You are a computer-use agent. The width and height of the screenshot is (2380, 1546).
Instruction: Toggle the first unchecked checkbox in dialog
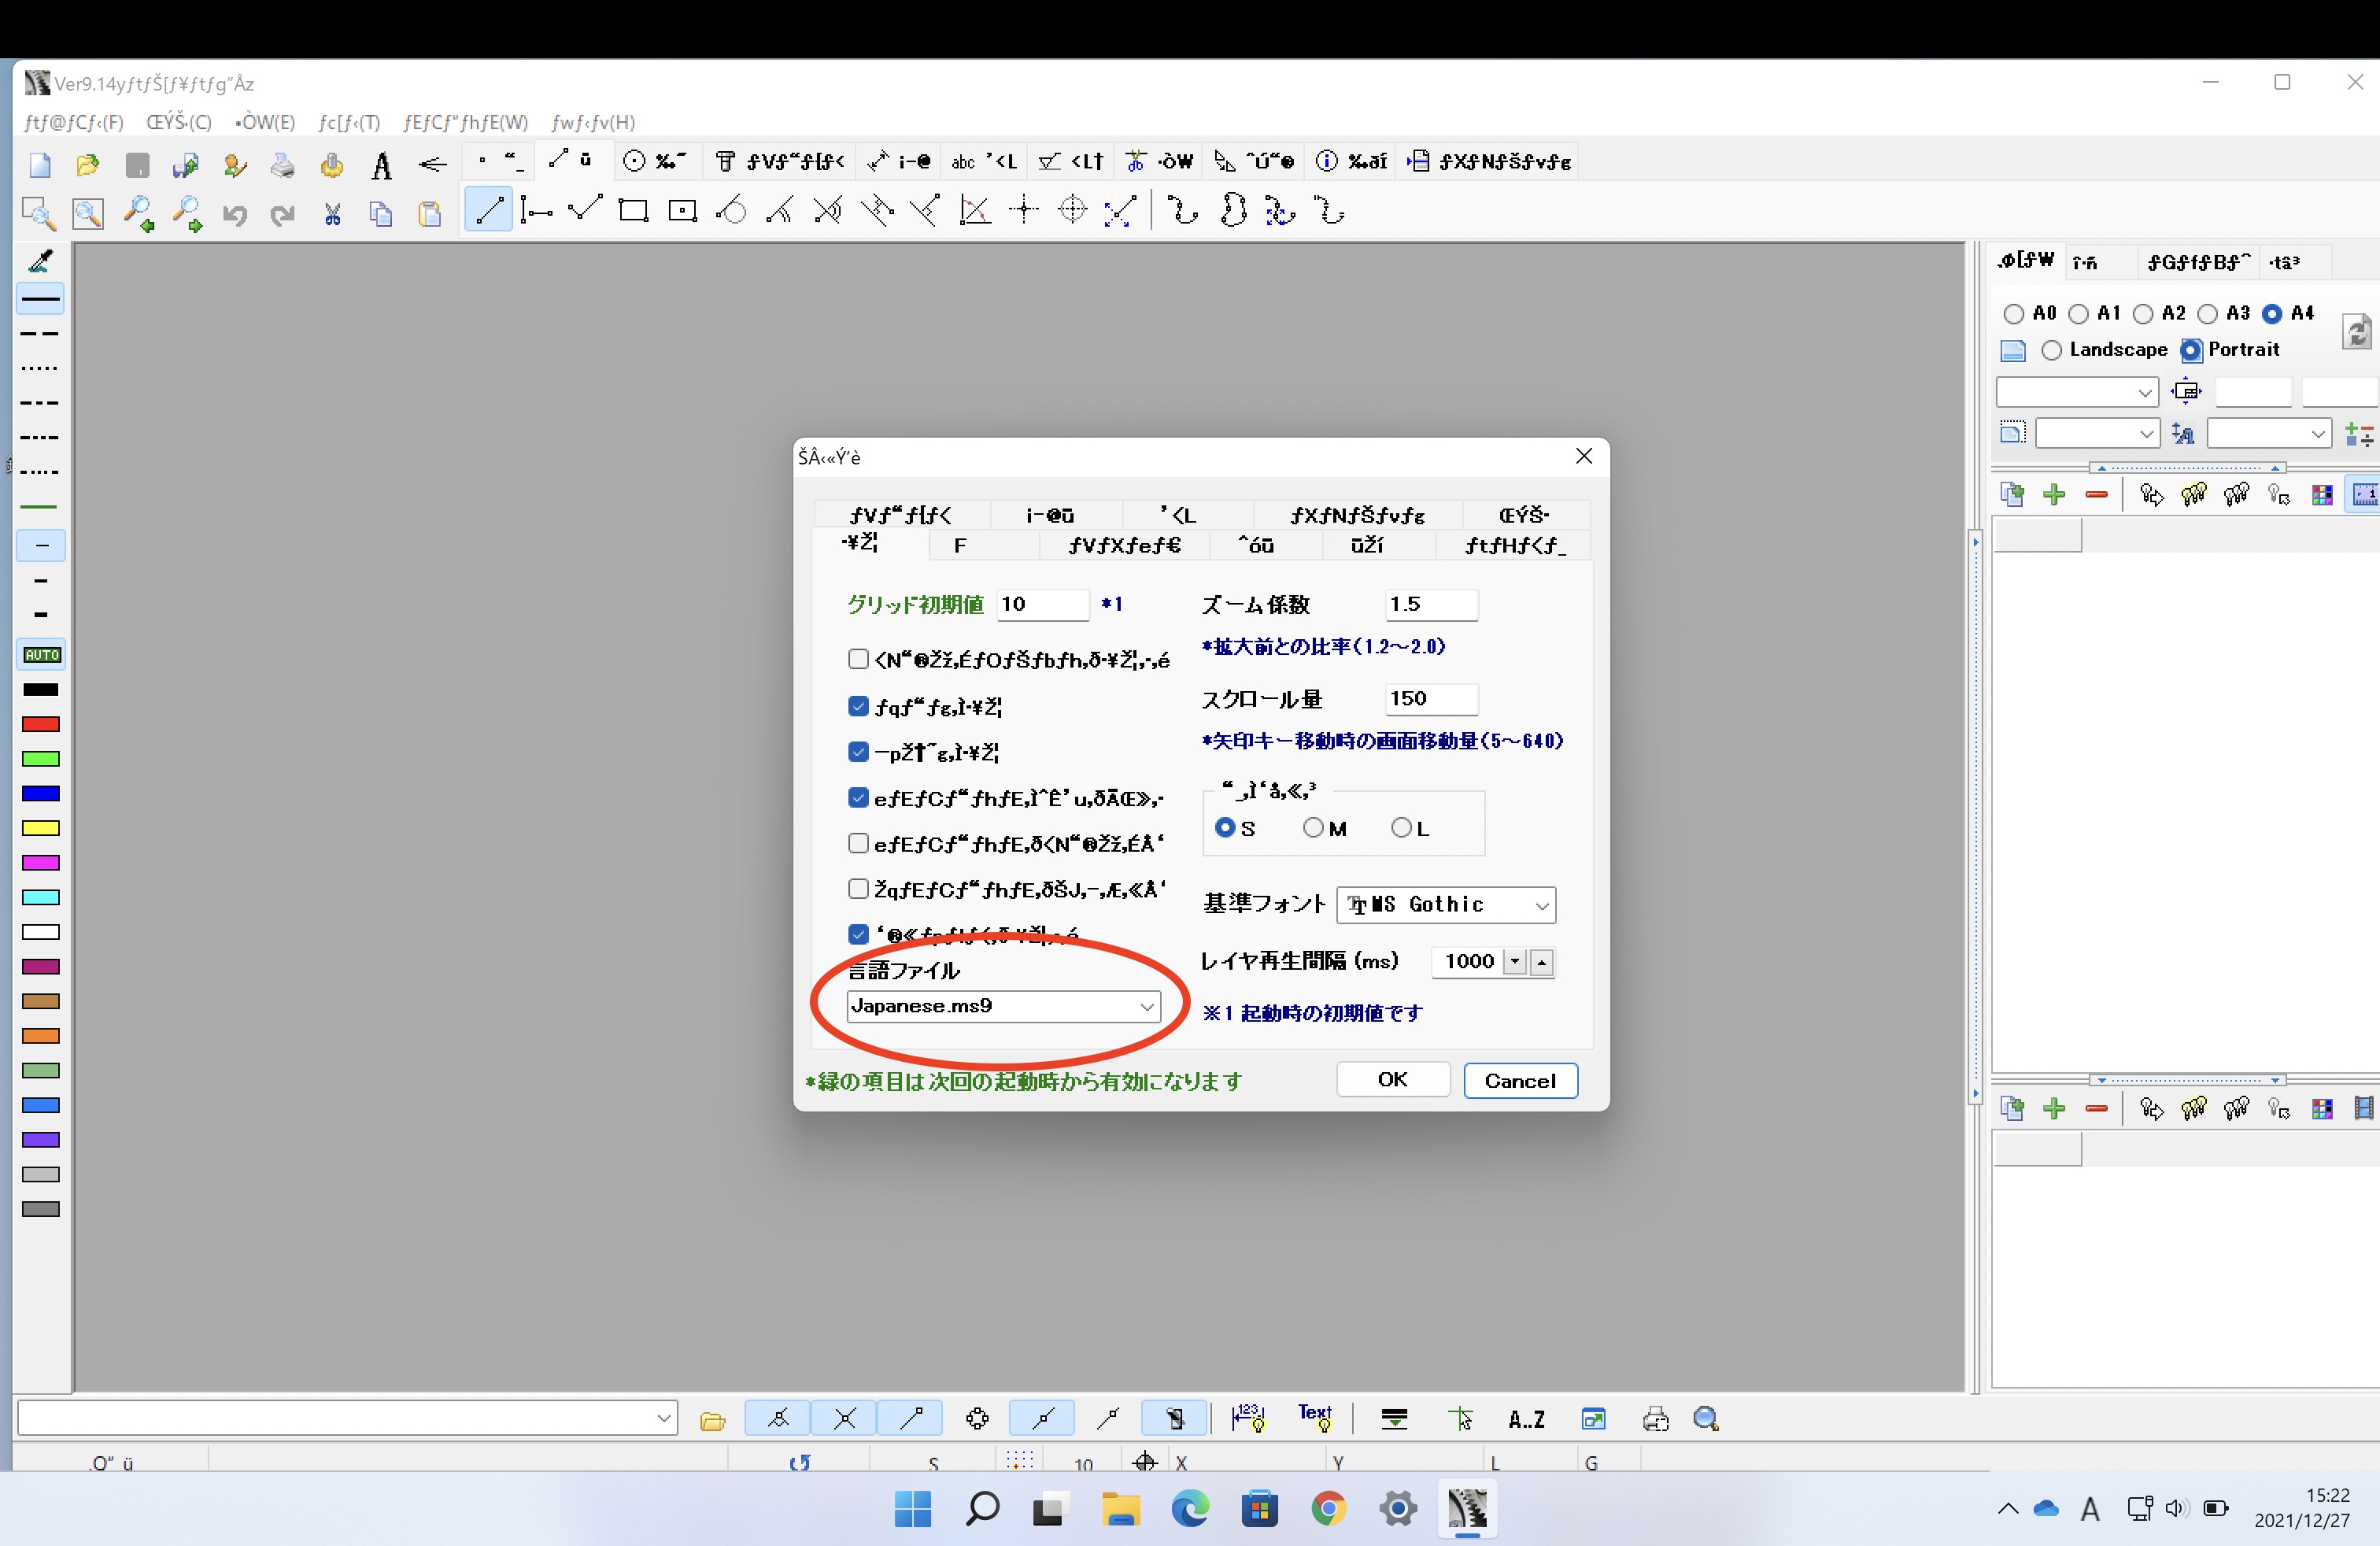tap(857, 658)
